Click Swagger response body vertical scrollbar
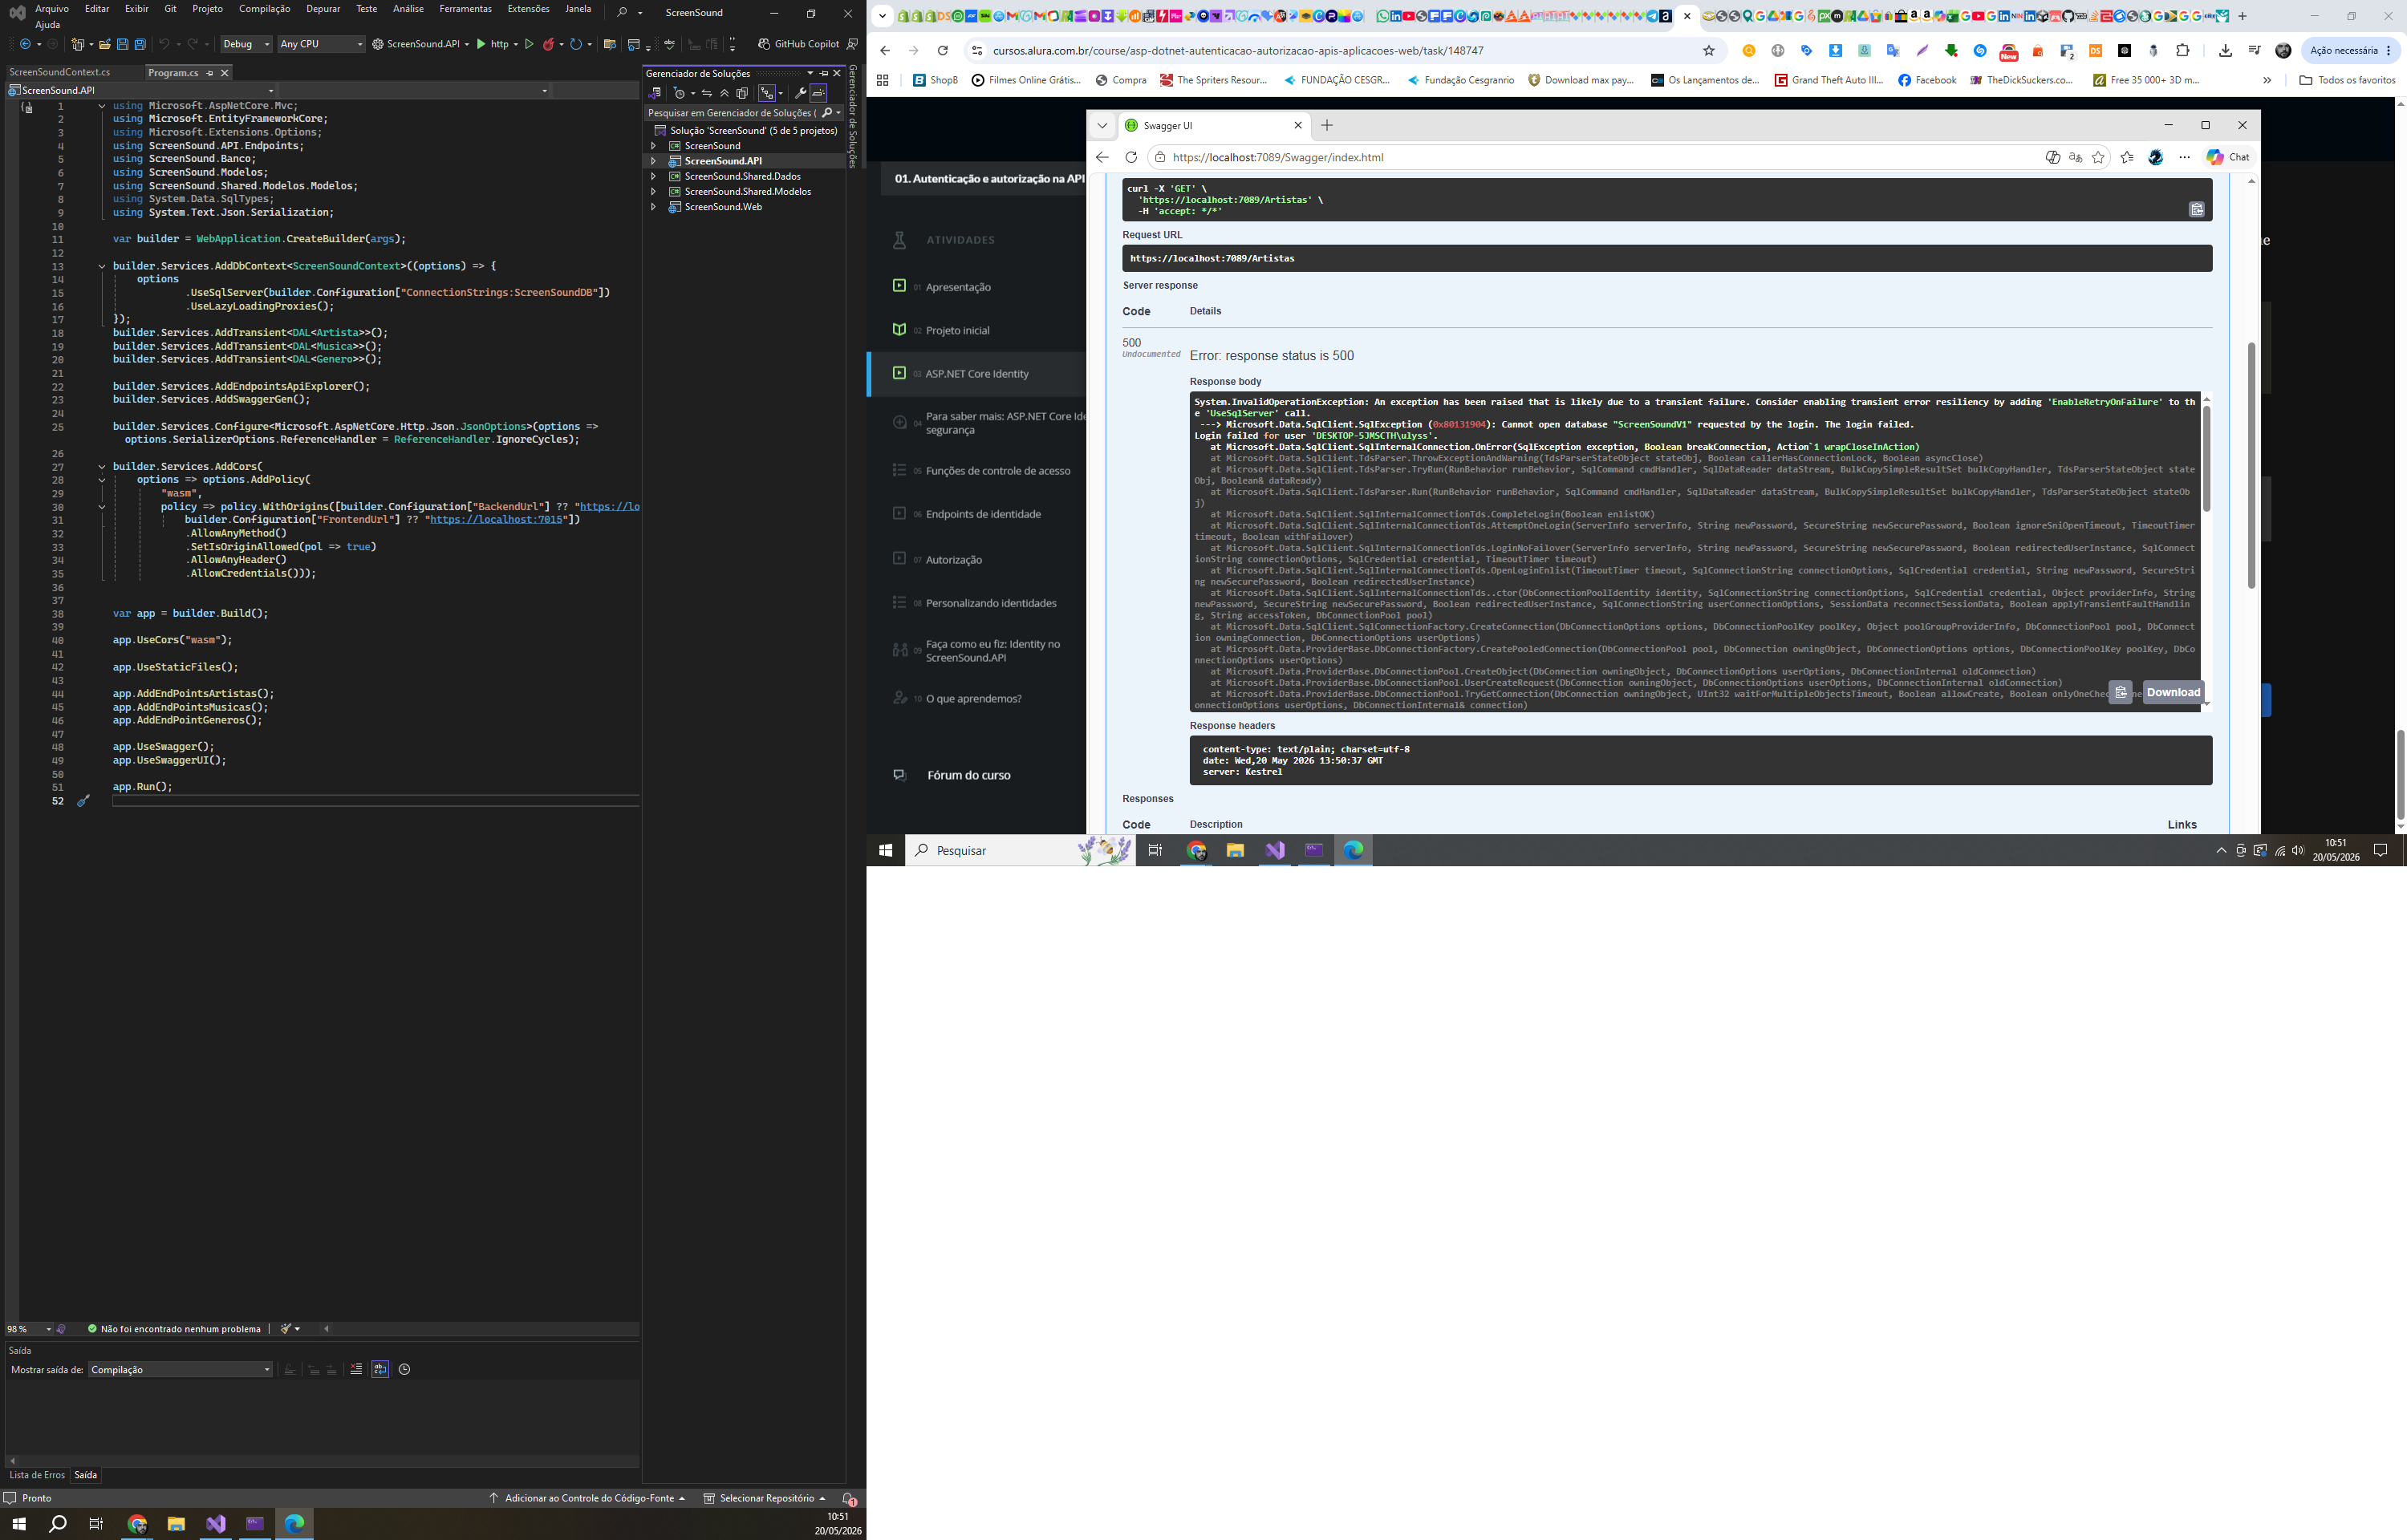 click(x=2206, y=459)
